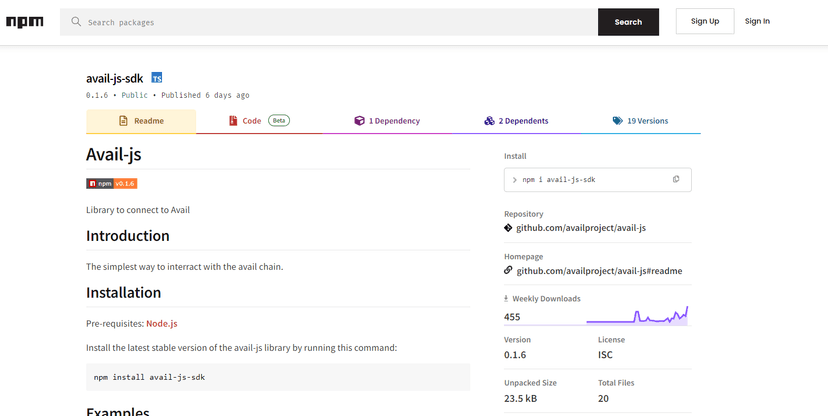Open the 1 Dependency tab
828x416 pixels.
pos(387,121)
